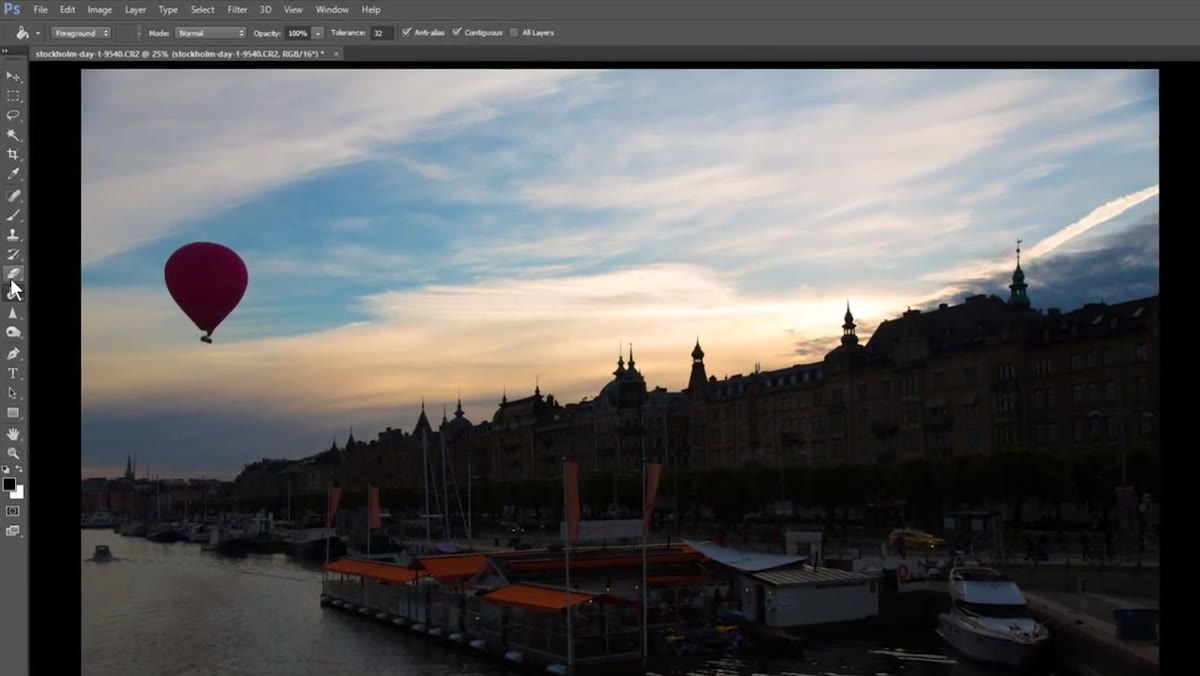The image size is (1200, 676).
Task: Select the History Brush tool
Action: (13, 255)
